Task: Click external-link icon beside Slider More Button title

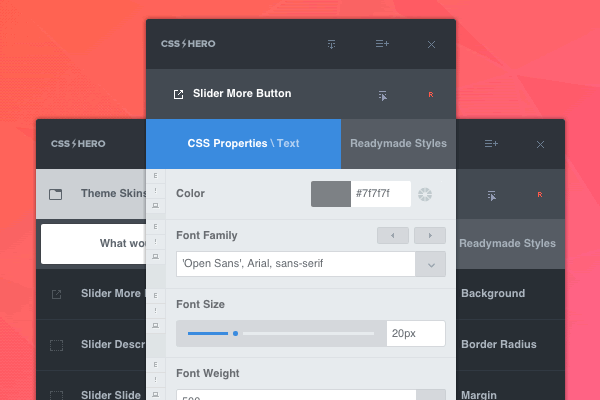Action: coord(178,94)
